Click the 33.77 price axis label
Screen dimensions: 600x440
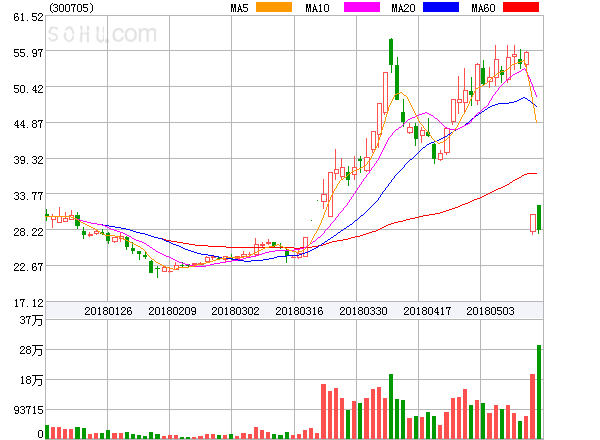[x=28, y=196]
